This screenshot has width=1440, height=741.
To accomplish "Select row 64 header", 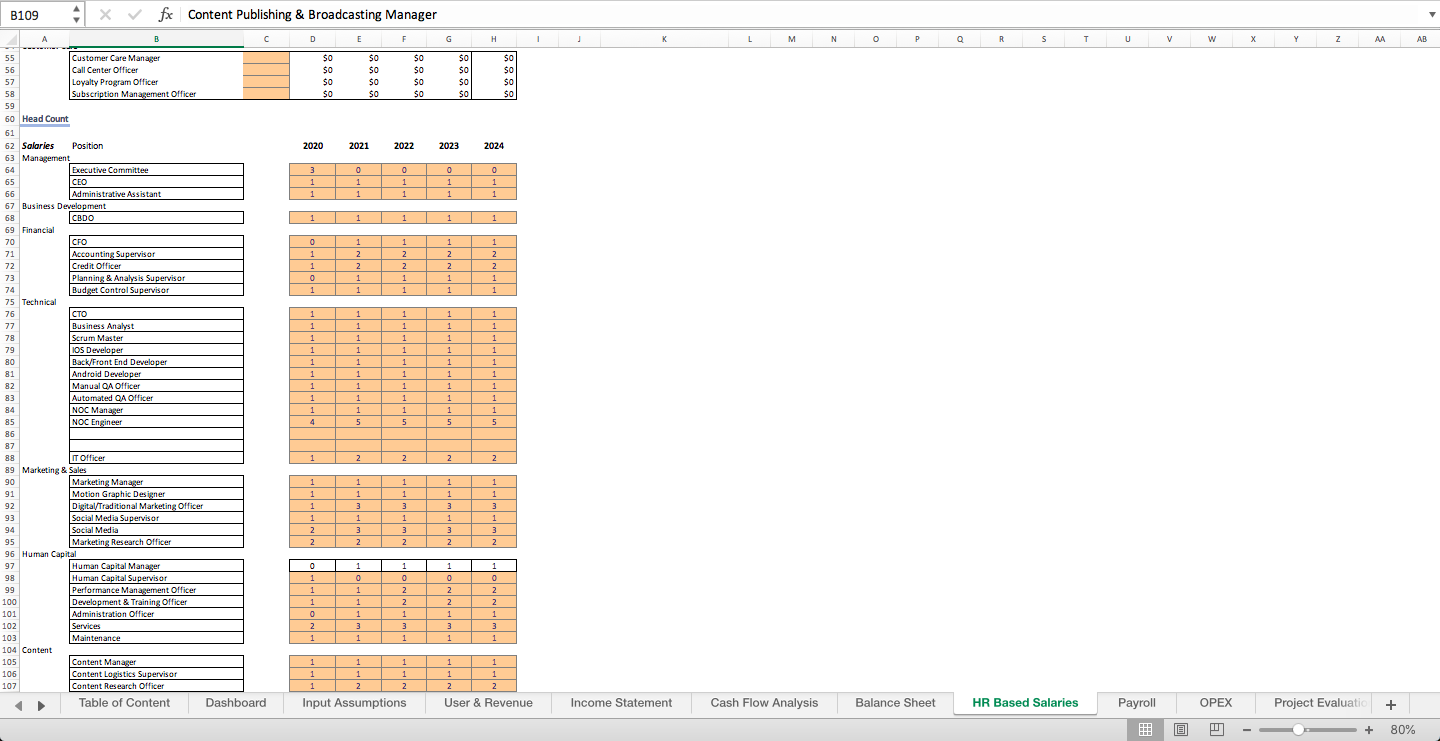I will (10, 170).
